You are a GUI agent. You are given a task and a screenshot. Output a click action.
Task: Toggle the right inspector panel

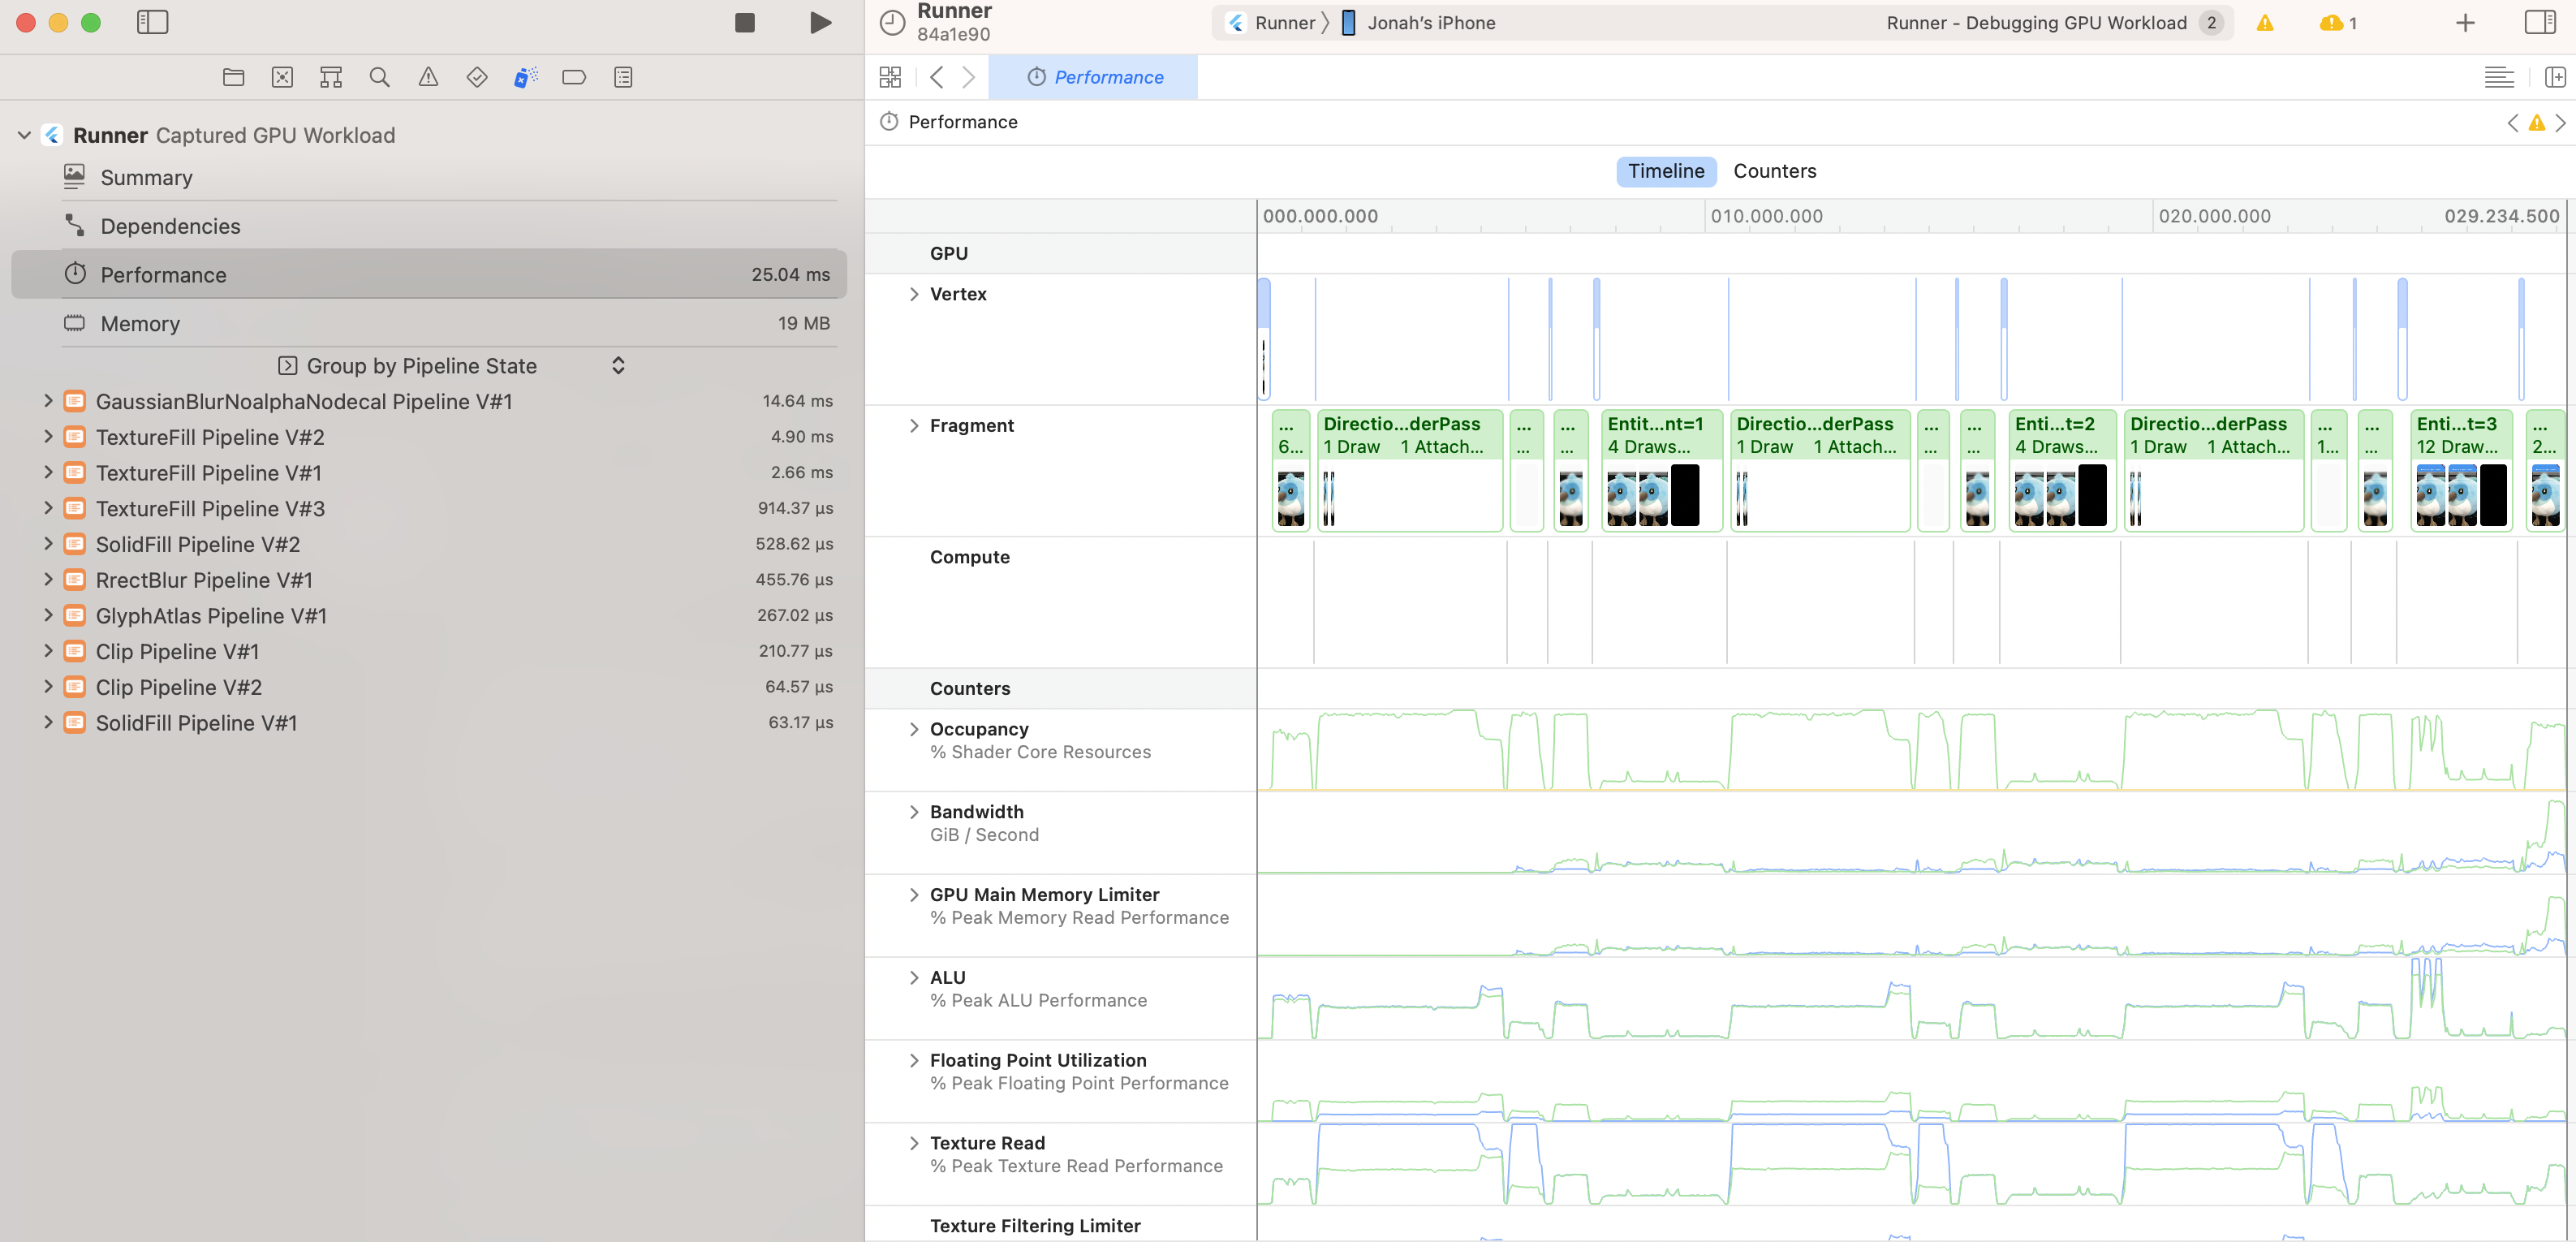pos(2539,23)
